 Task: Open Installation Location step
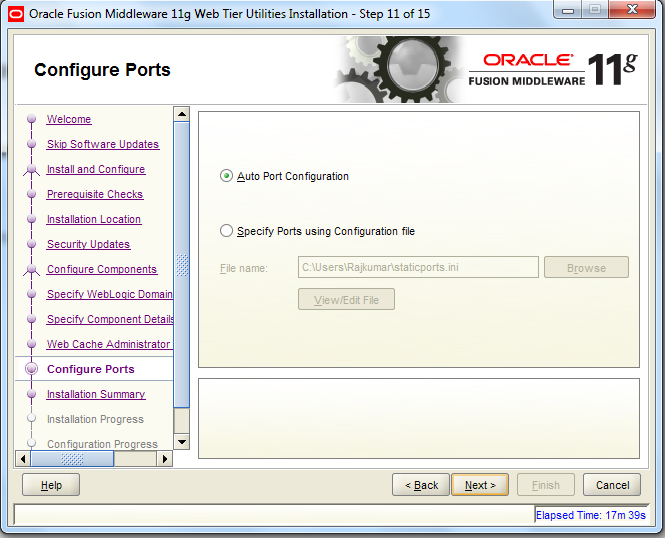click(x=94, y=219)
